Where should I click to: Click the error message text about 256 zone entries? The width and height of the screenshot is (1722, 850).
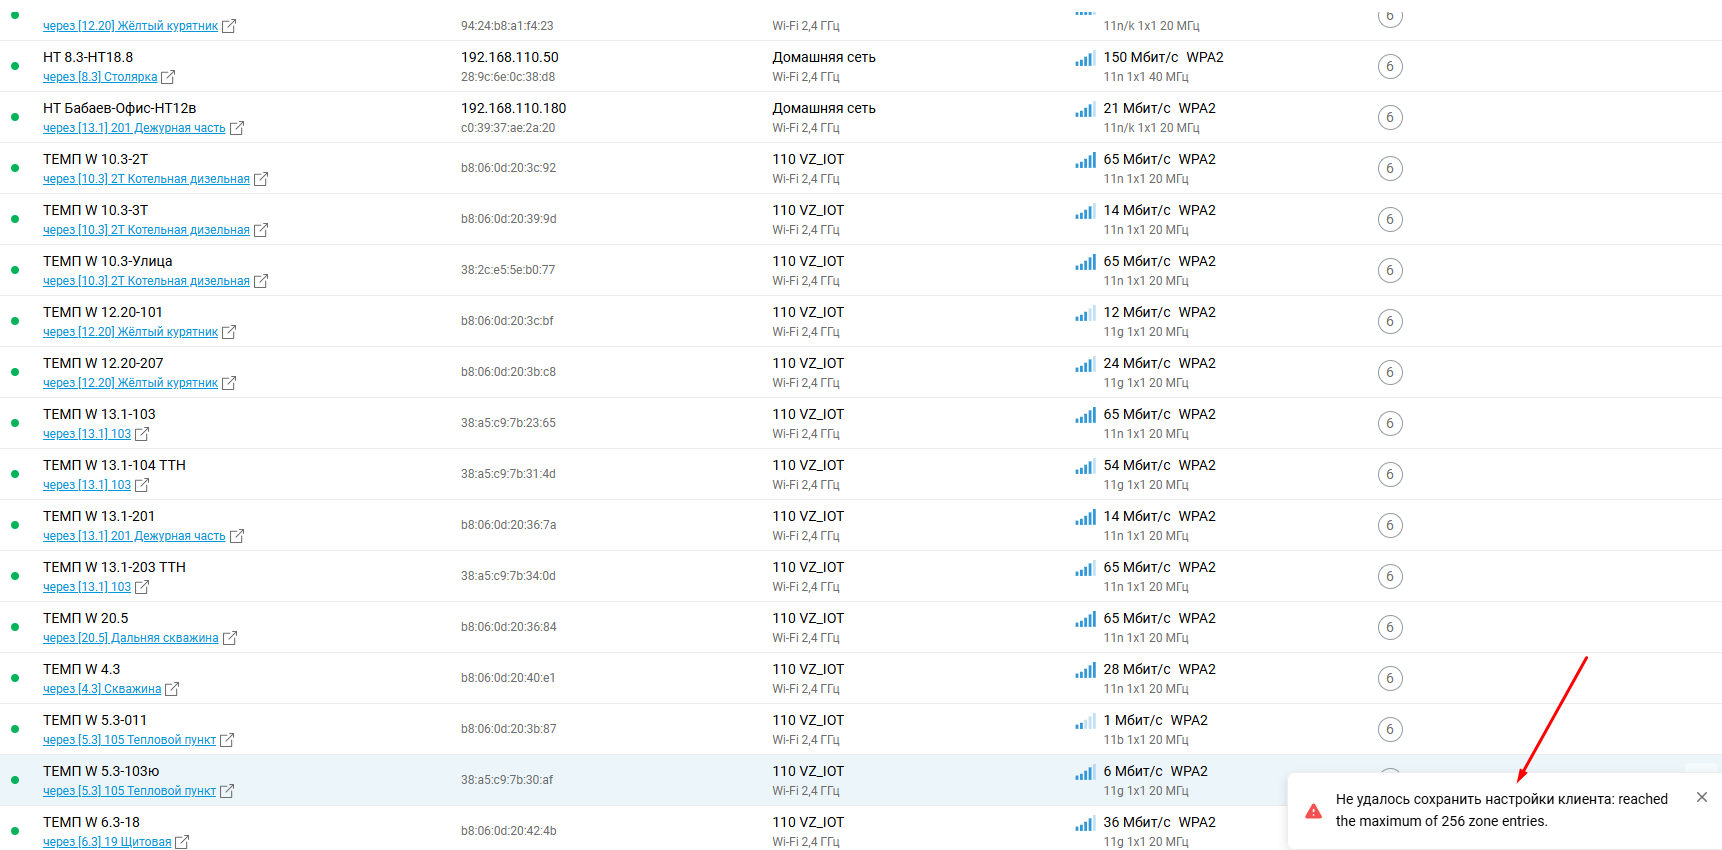coord(1502,810)
